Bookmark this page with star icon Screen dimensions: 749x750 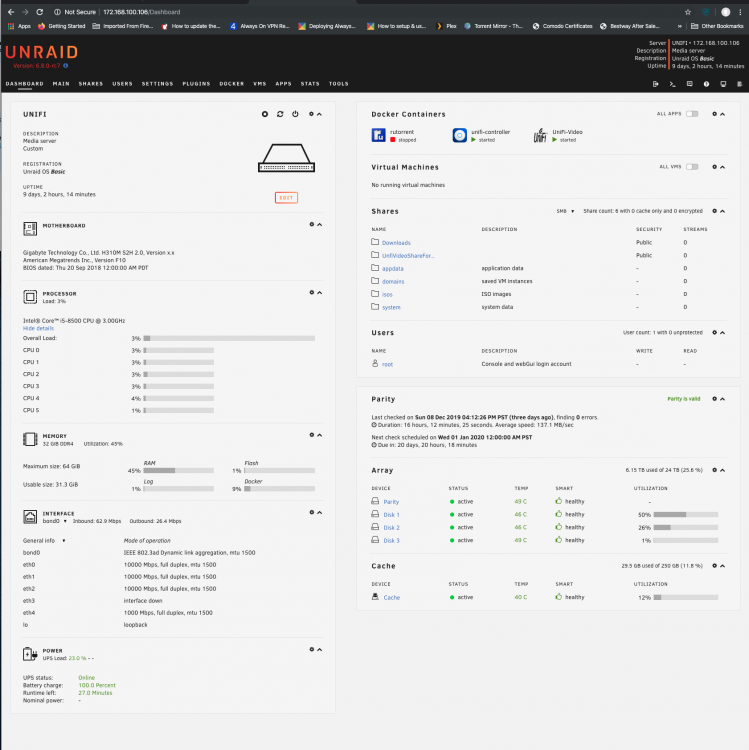pos(688,12)
